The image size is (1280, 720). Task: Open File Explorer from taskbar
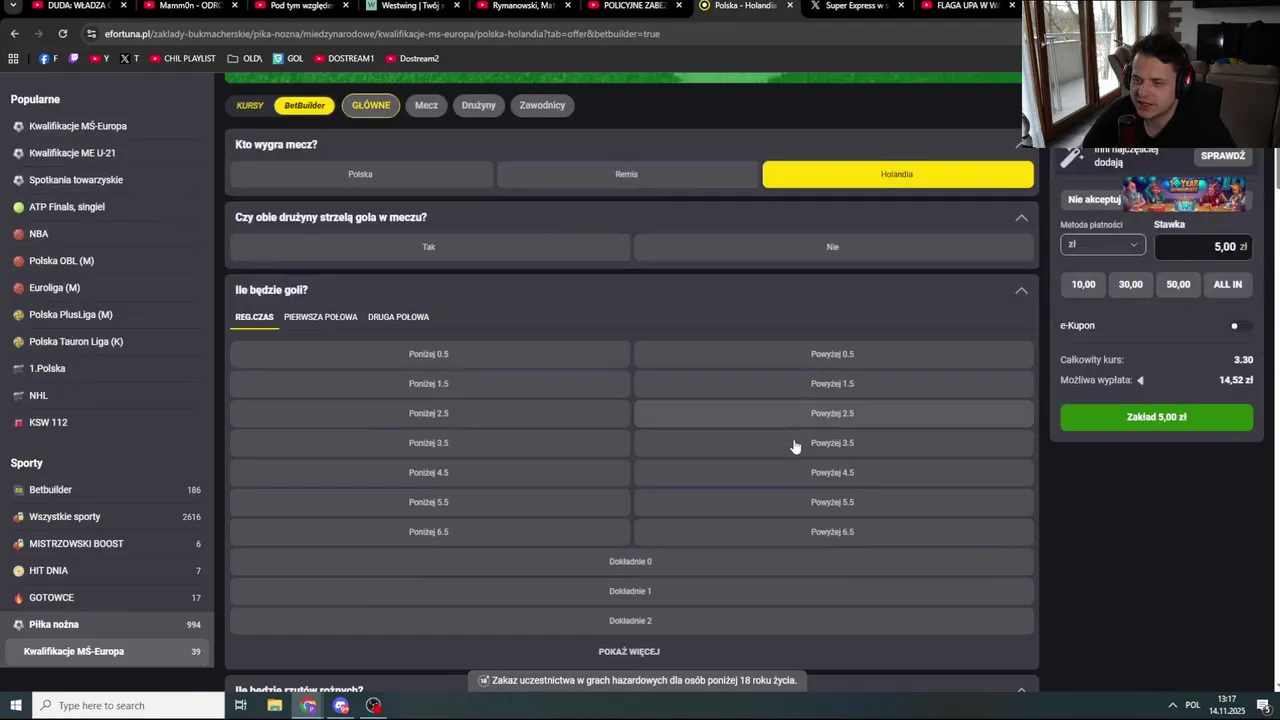274,705
